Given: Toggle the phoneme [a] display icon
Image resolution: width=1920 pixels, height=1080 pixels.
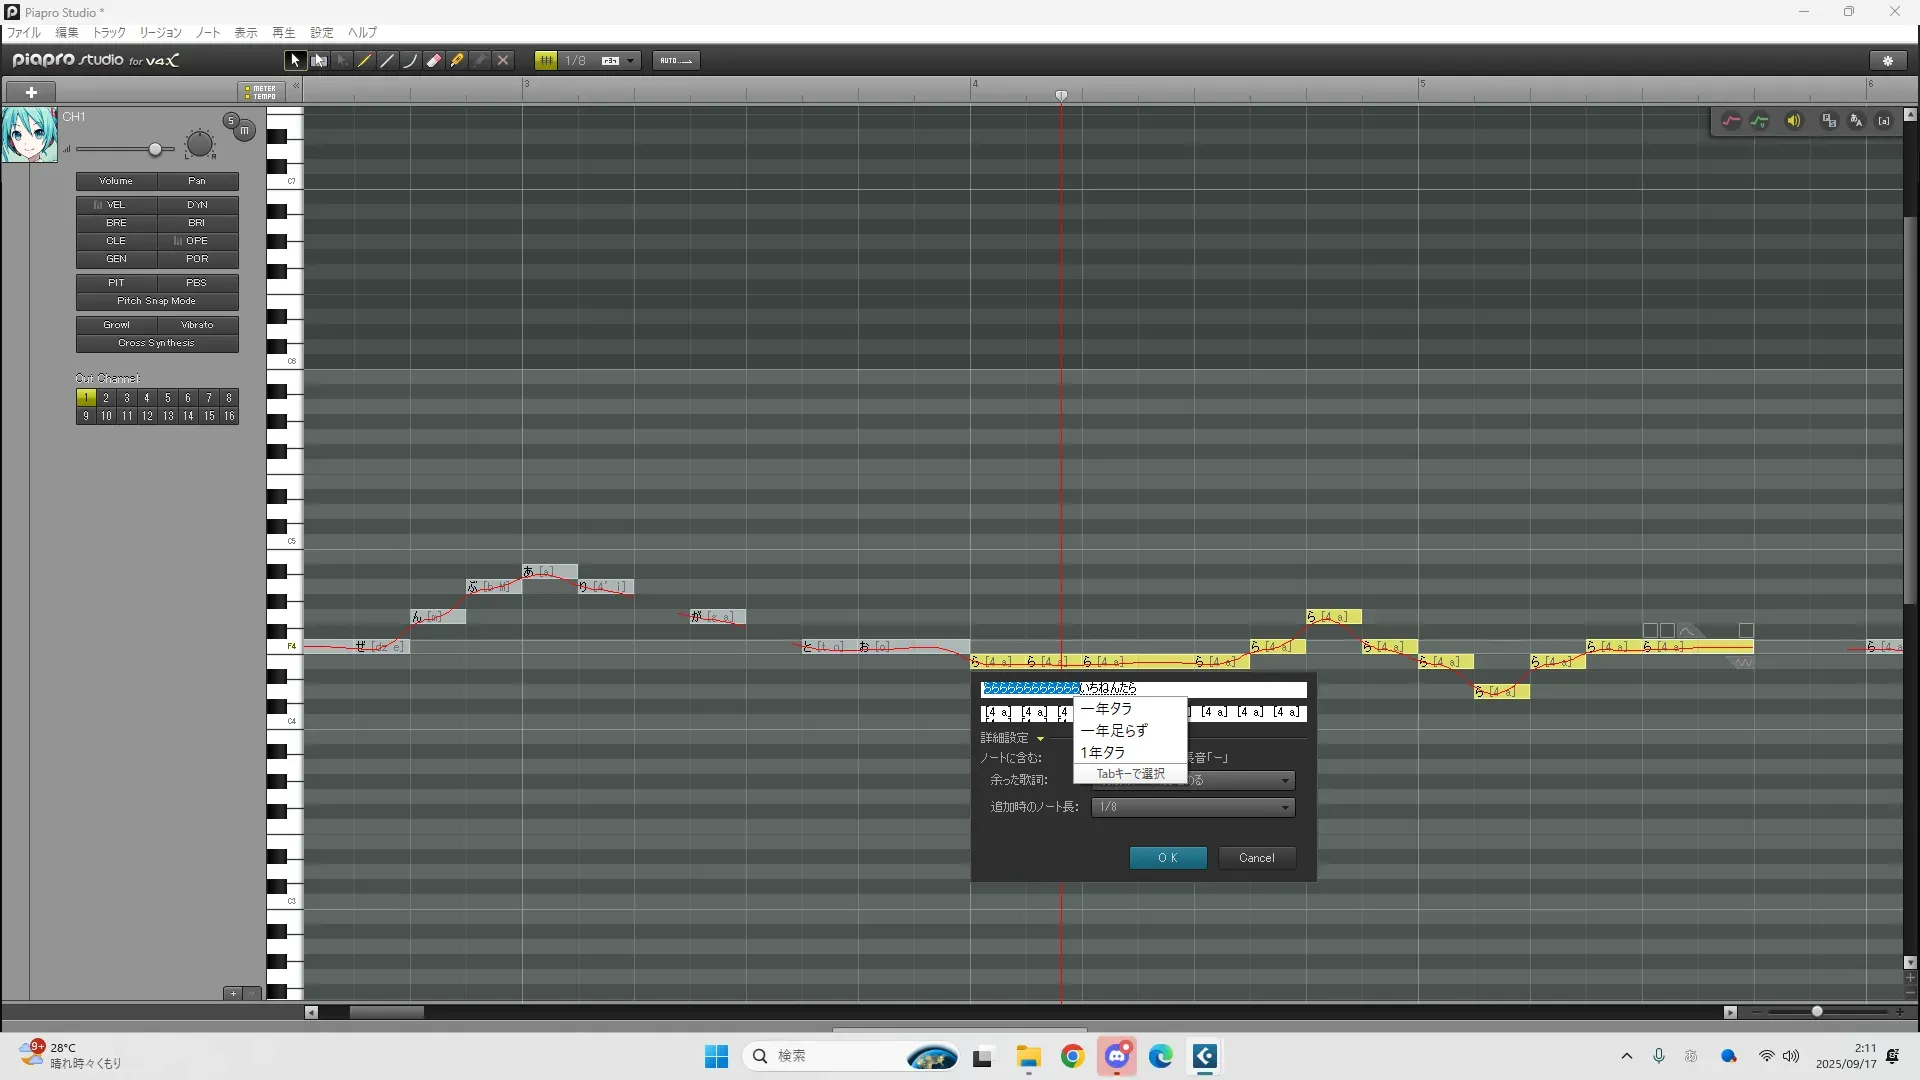Looking at the screenshot, I should tap(1884, 121).
